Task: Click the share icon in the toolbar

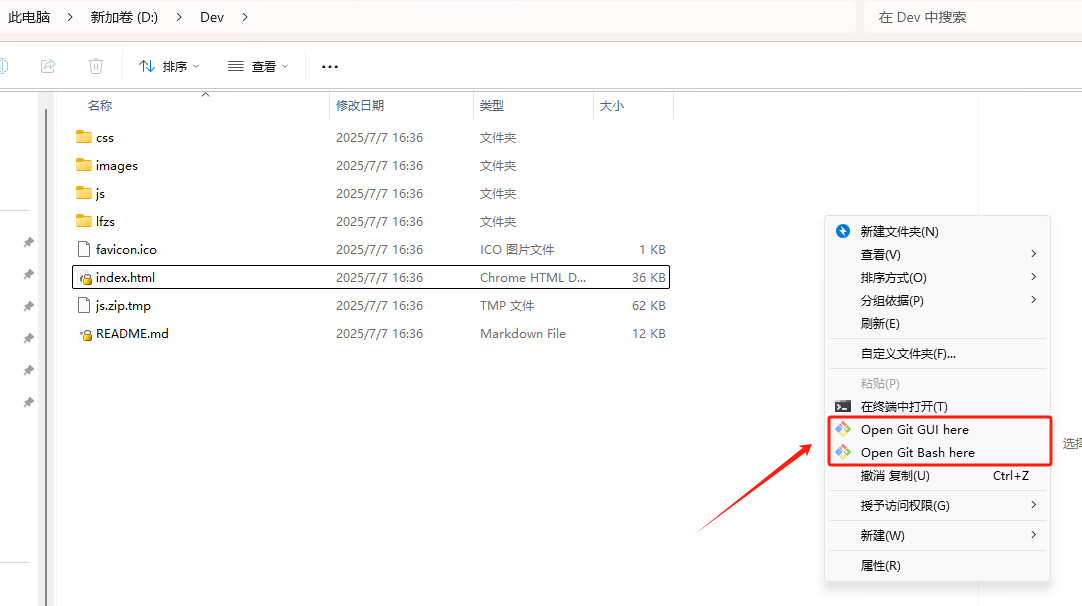Action: (x=48, y=65)
